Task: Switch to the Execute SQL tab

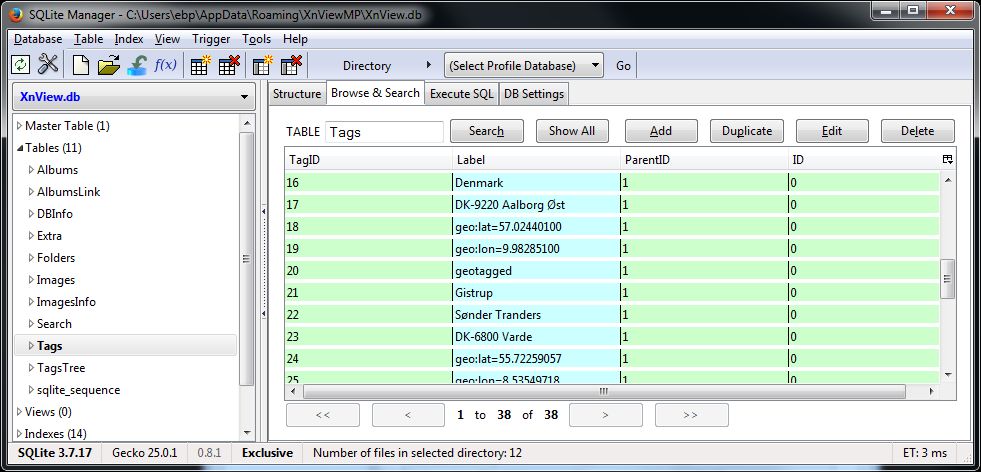Action: pyautogui.click(x=462, y=94)
